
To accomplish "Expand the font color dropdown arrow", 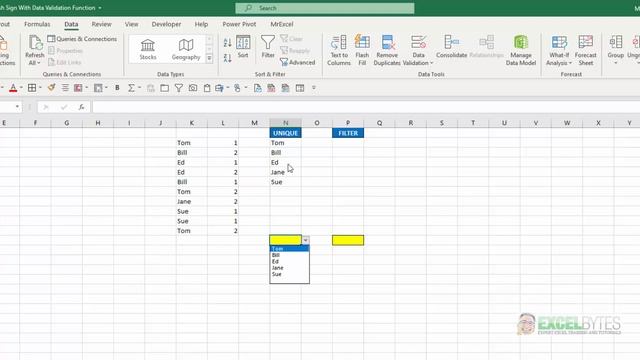I will (21, 88).
